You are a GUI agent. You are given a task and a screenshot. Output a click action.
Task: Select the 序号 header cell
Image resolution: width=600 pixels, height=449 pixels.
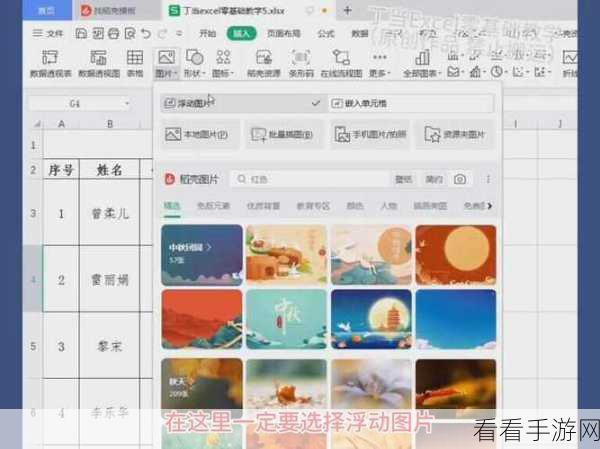coord(61,170)
